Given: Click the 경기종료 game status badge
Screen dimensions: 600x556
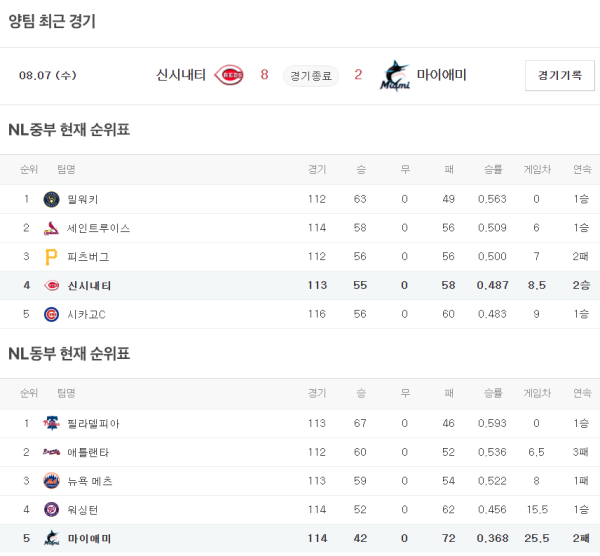Looking at the screenshot, I should tap(311, 76).
